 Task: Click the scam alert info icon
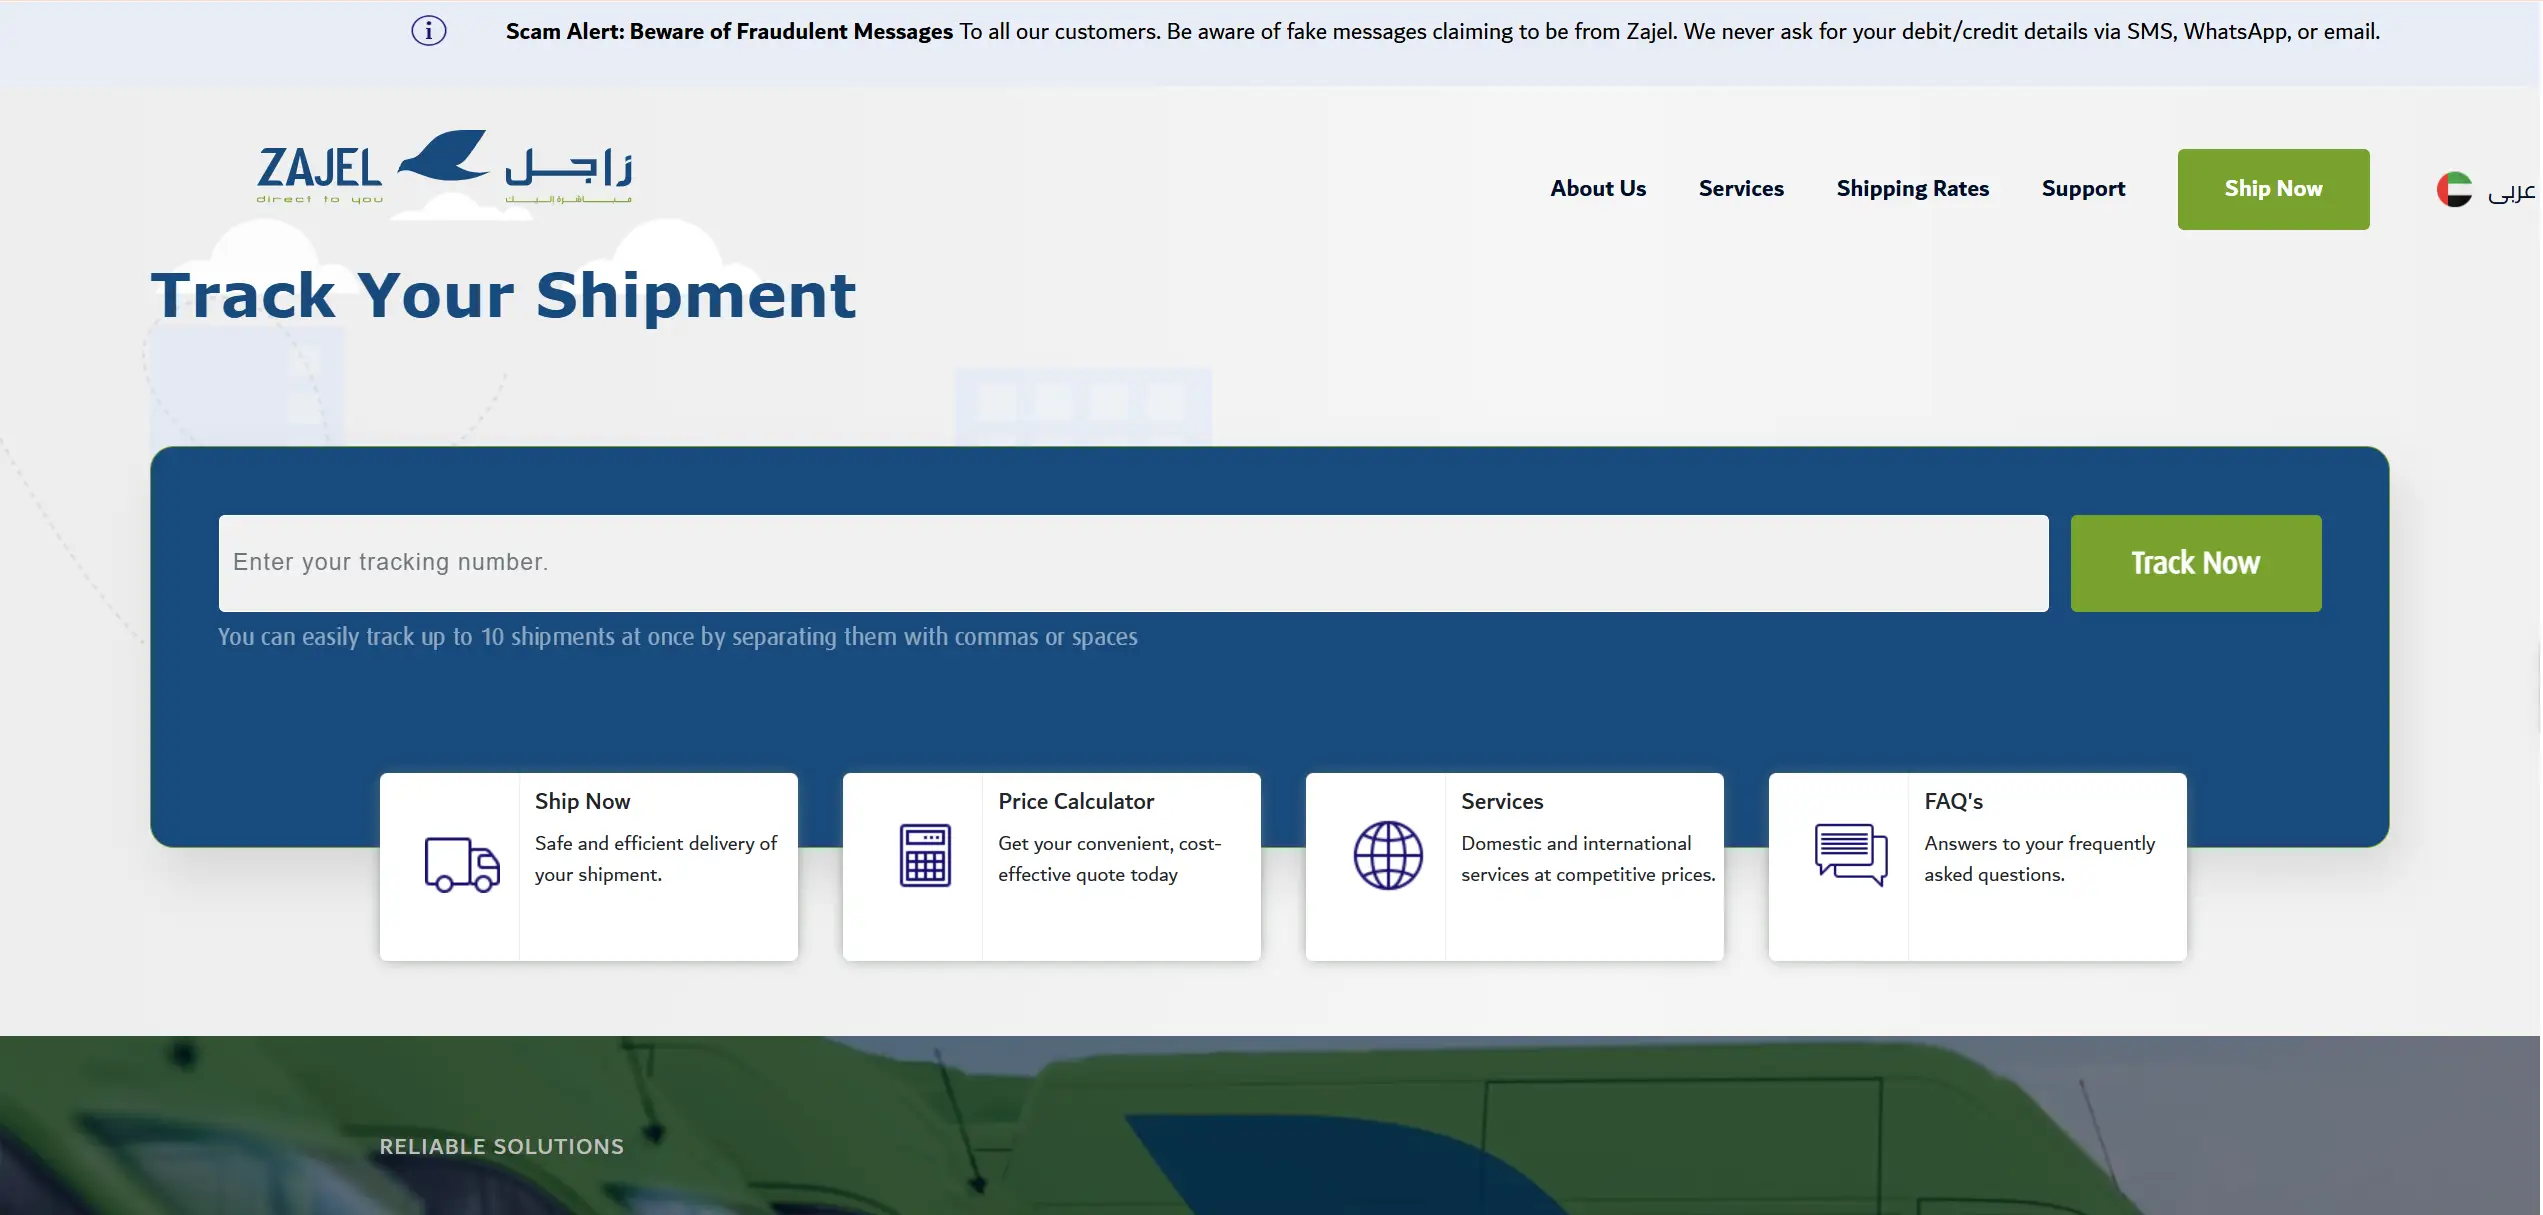tap(428, 31)
